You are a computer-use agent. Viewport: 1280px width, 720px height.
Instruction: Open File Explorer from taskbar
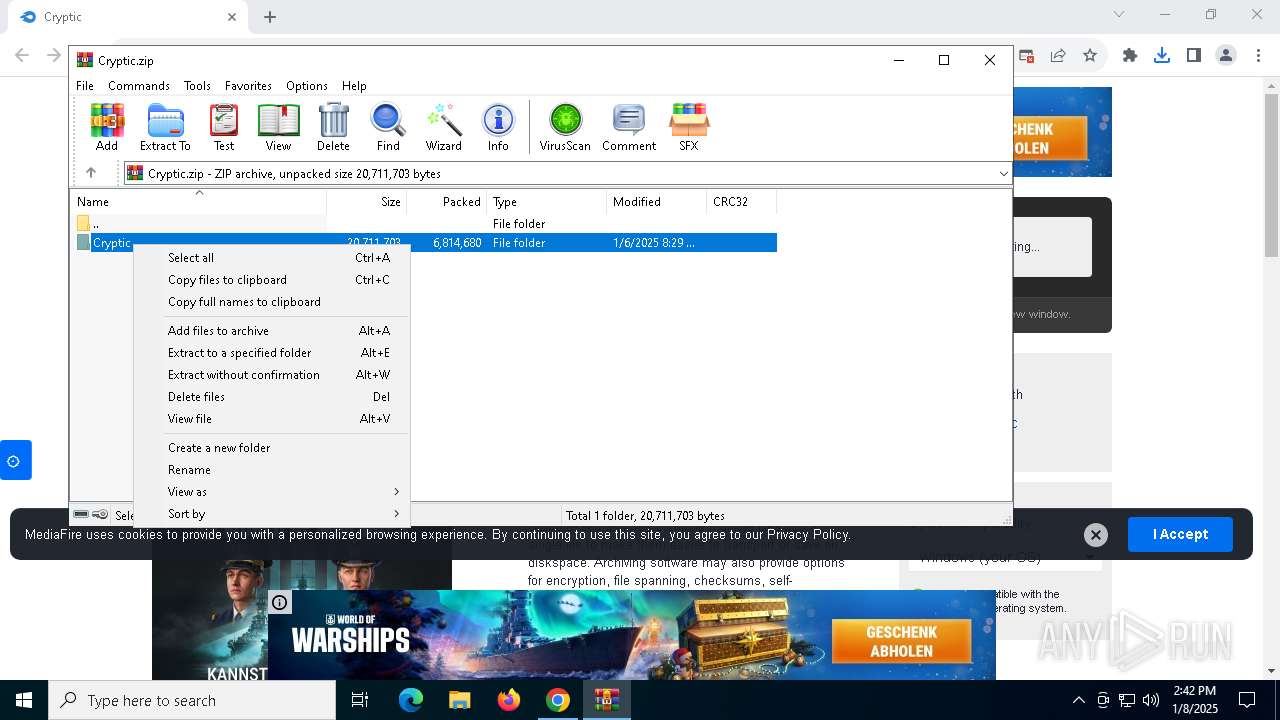459,700
